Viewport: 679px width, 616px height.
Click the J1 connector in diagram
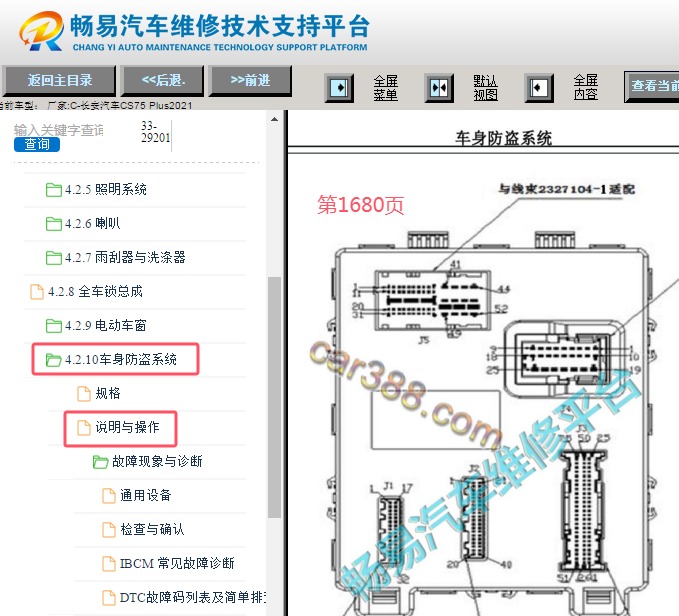tap(391, 531)
